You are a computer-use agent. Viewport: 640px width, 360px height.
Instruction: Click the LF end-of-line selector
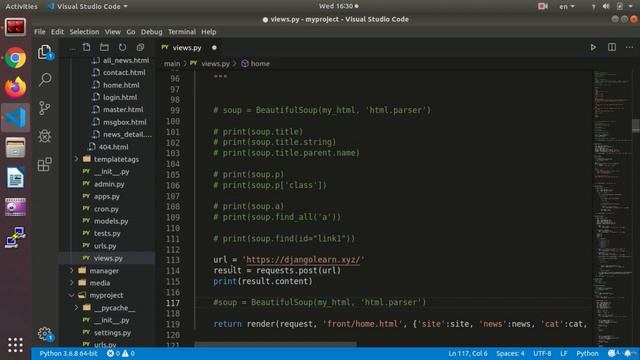(564, 353)
